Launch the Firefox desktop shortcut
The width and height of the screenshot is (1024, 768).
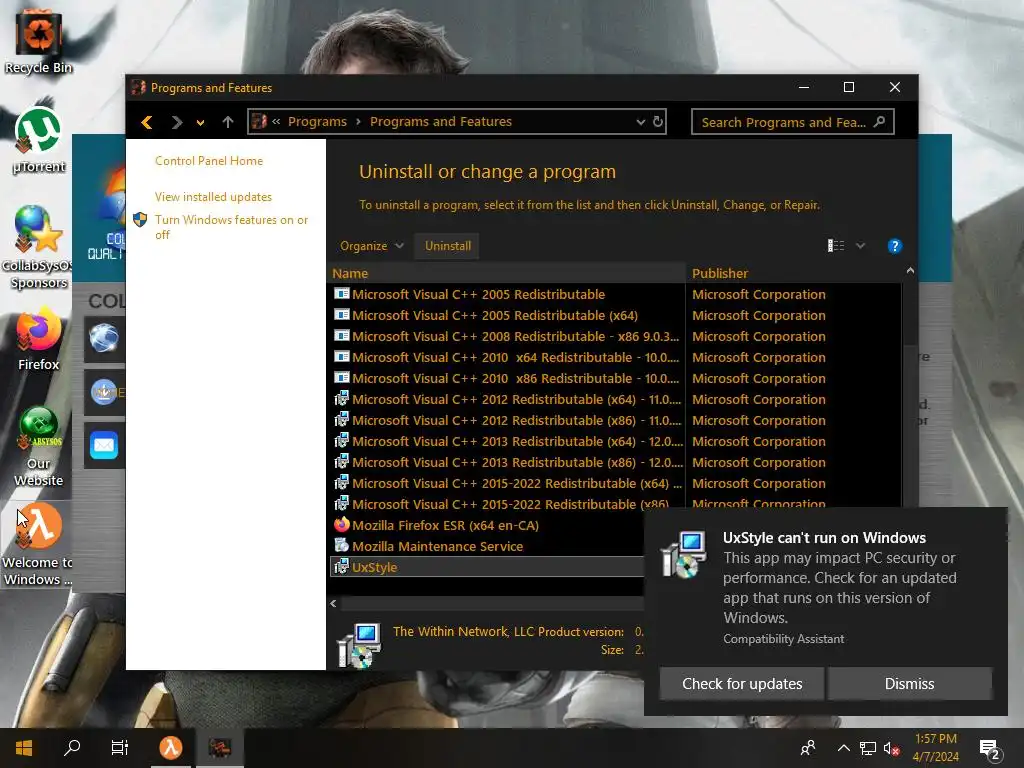click(x=39, y=340)
